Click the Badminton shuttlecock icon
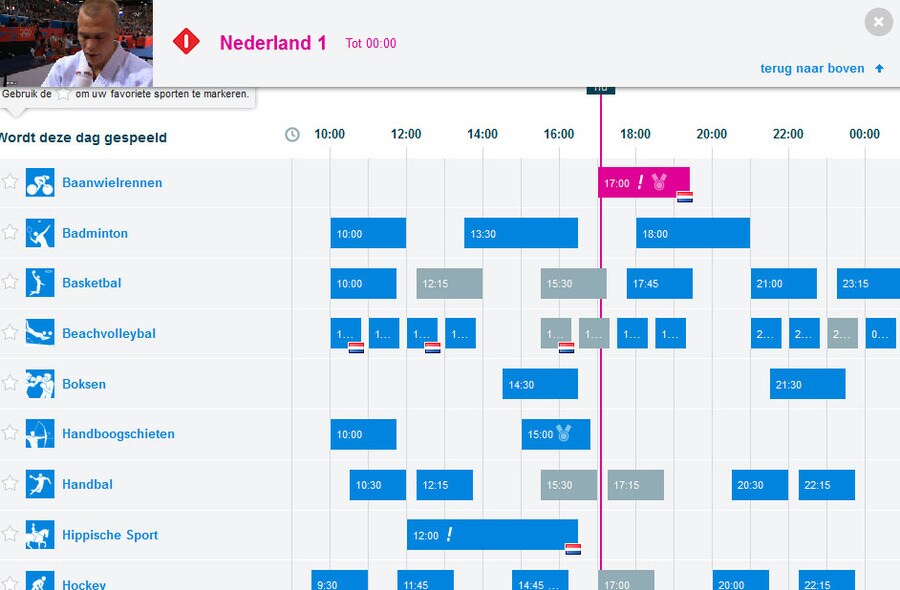The width and height of the screenshot is (900, 590). pyautogui.click(x=40, y=233)
